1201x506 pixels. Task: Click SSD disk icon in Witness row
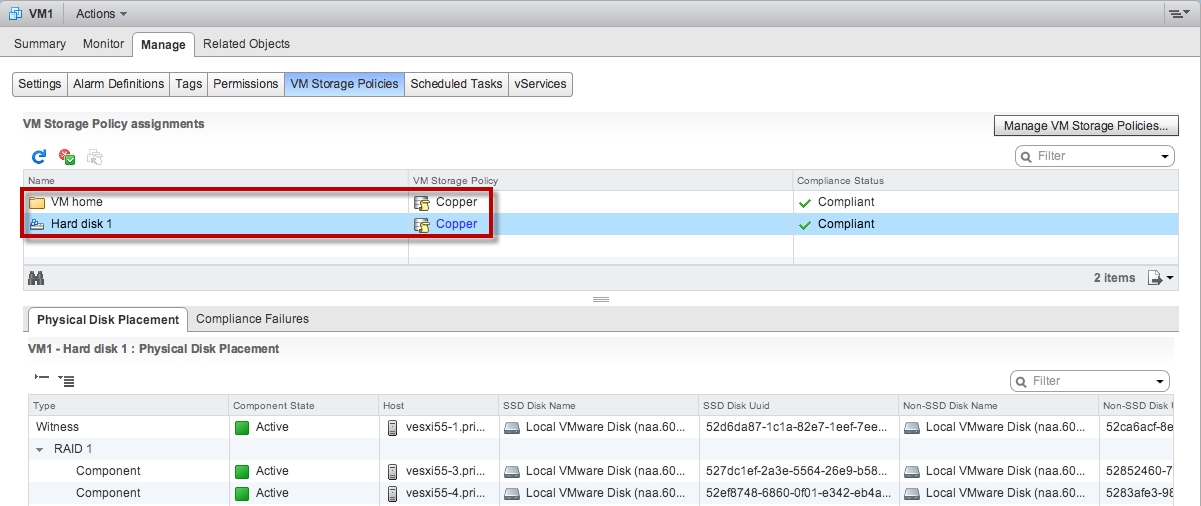coord(512,427)
